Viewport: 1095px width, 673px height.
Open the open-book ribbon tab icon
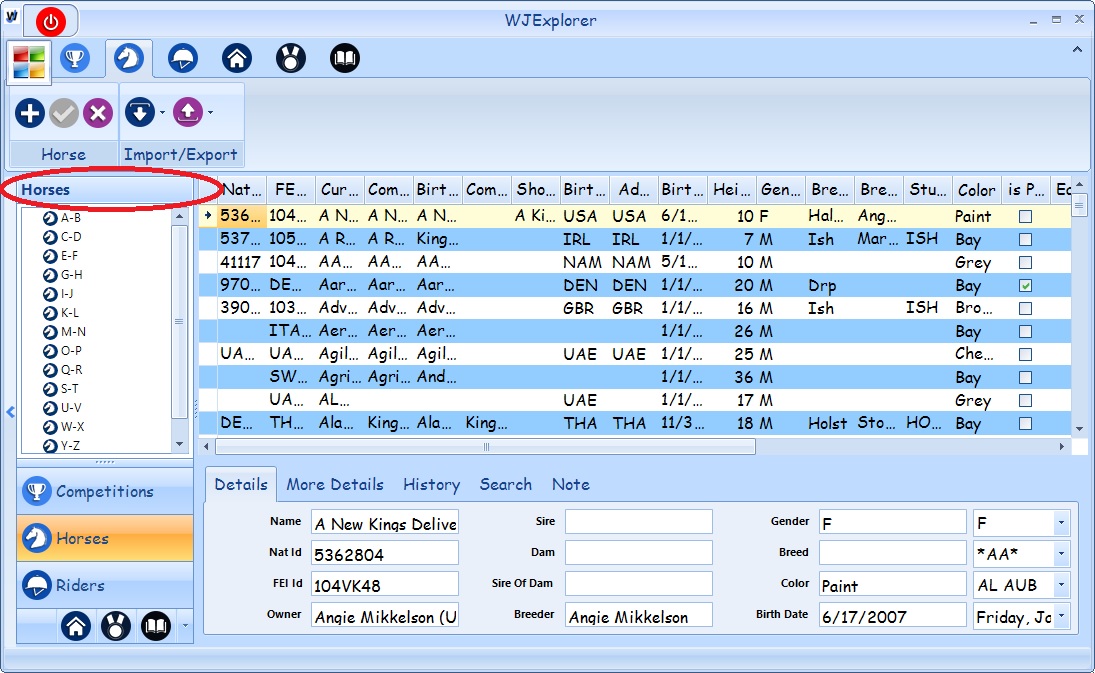(x=344, y=59)
